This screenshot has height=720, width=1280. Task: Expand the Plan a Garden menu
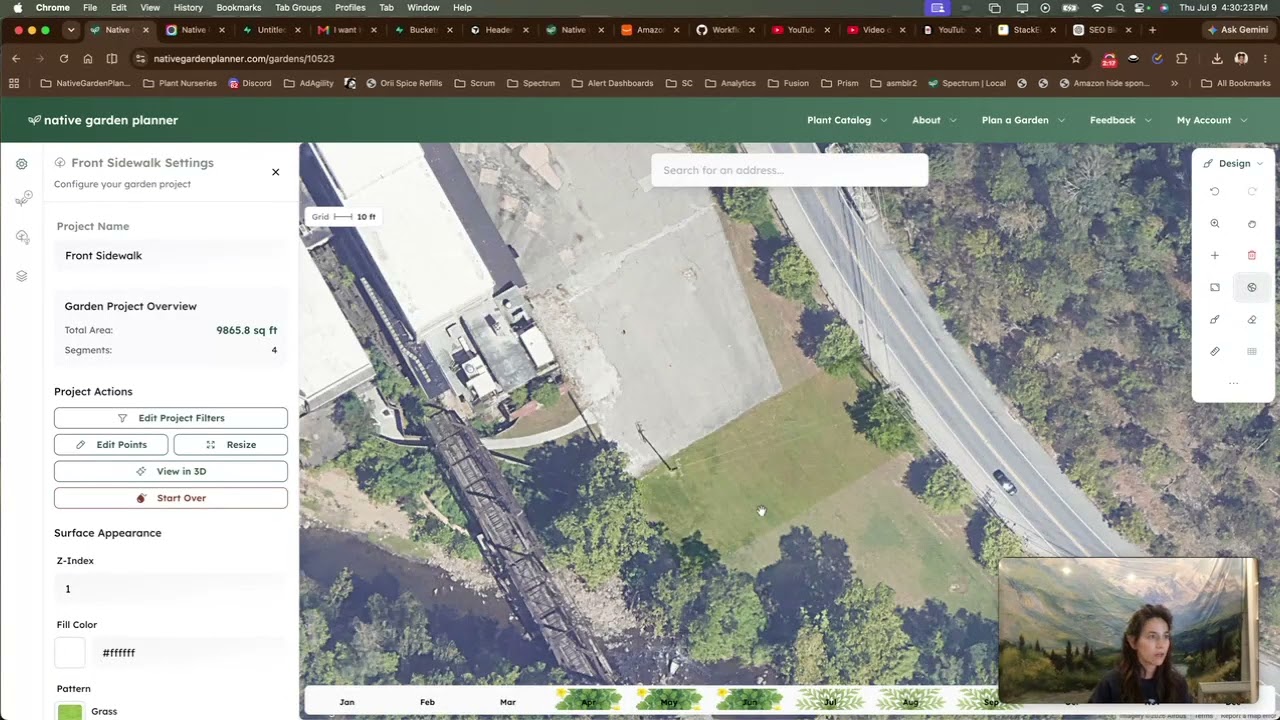(1023, 120)
